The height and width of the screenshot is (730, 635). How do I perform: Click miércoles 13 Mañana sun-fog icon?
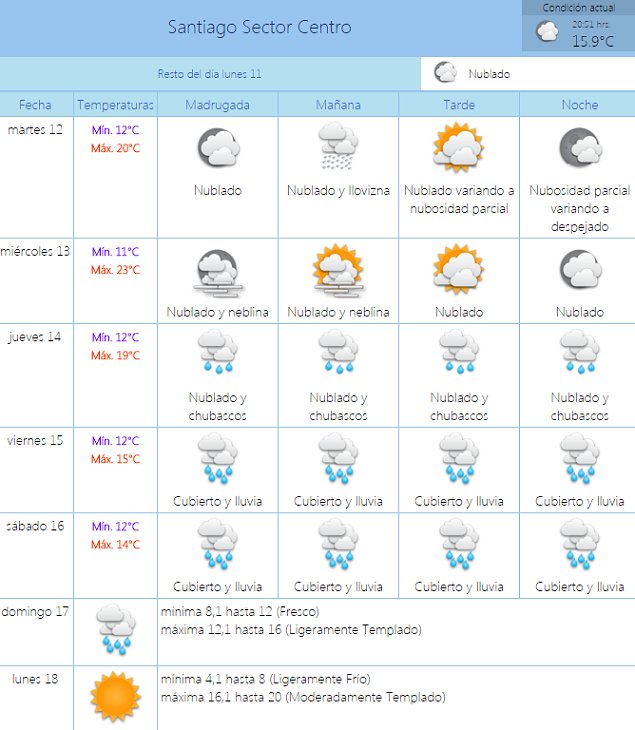pyautogui.click(x=338, y=272)
